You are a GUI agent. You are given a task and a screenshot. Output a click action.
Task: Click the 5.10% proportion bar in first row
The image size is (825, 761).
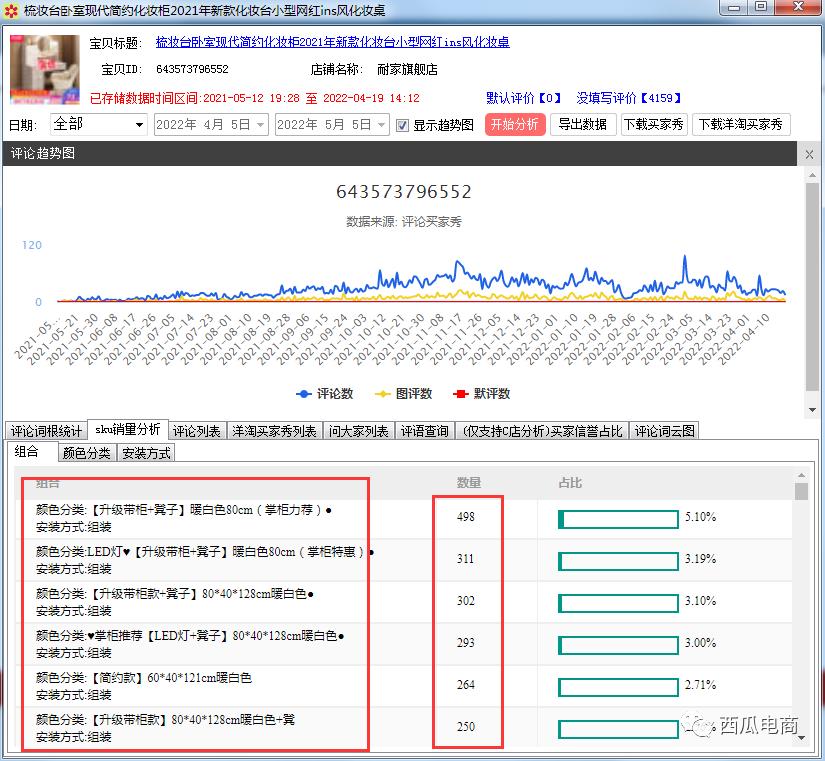(x=618, y=518)
